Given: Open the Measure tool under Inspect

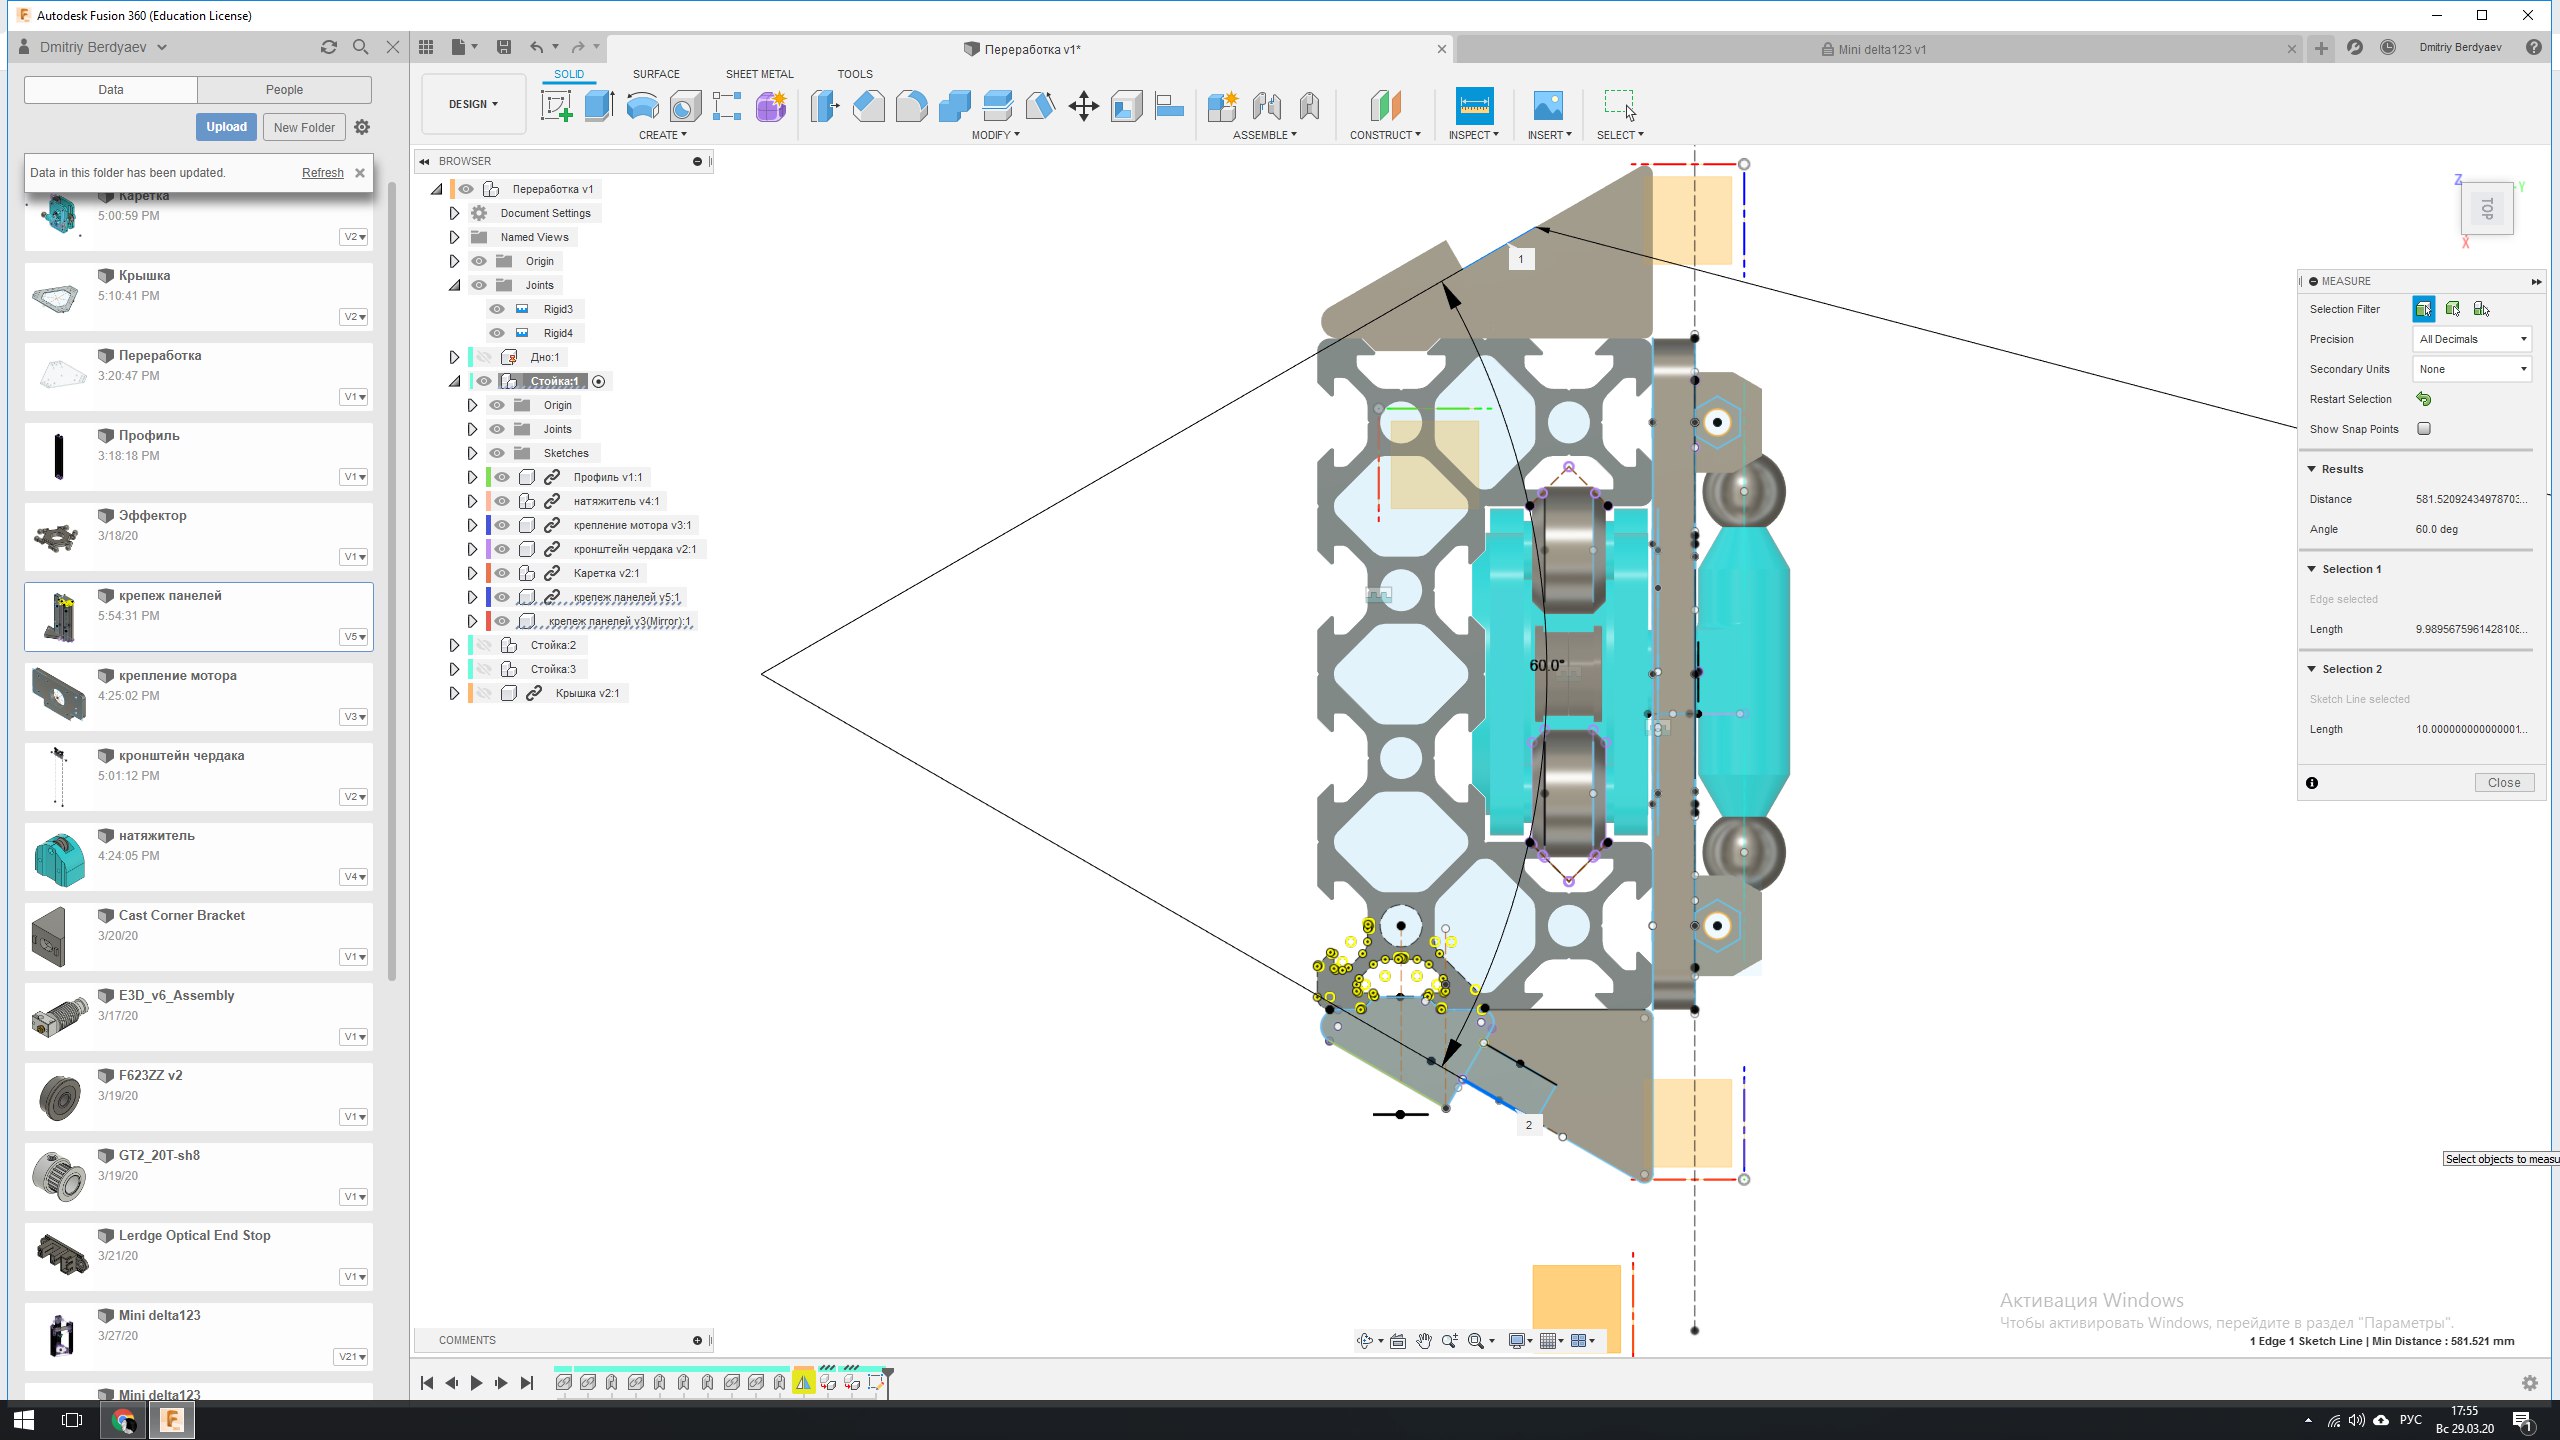Looking at the screenshot, I should (x=1474, y=106).
